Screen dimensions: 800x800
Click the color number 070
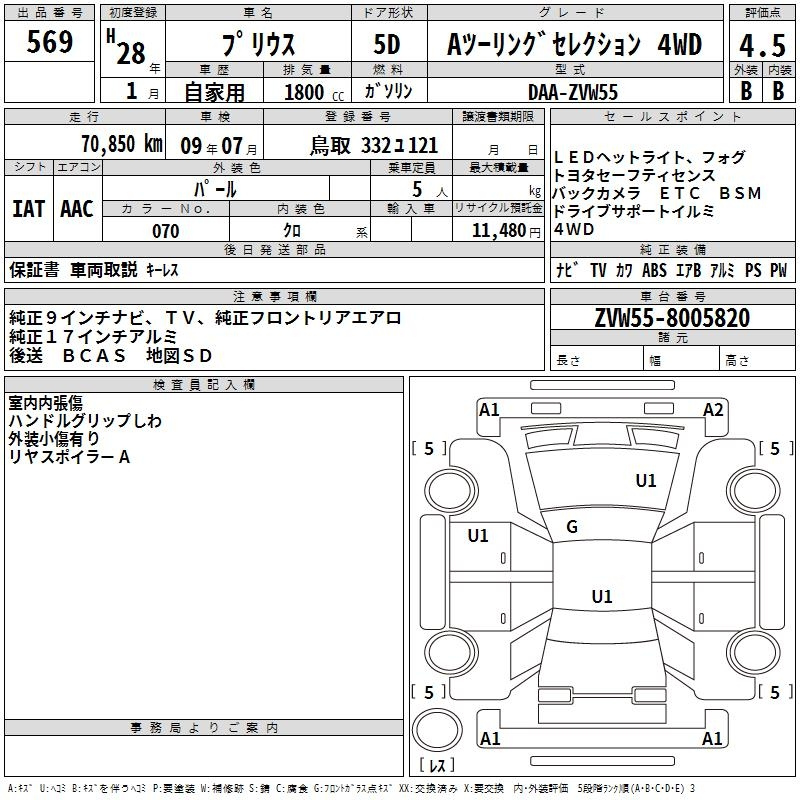click(166, 231)
